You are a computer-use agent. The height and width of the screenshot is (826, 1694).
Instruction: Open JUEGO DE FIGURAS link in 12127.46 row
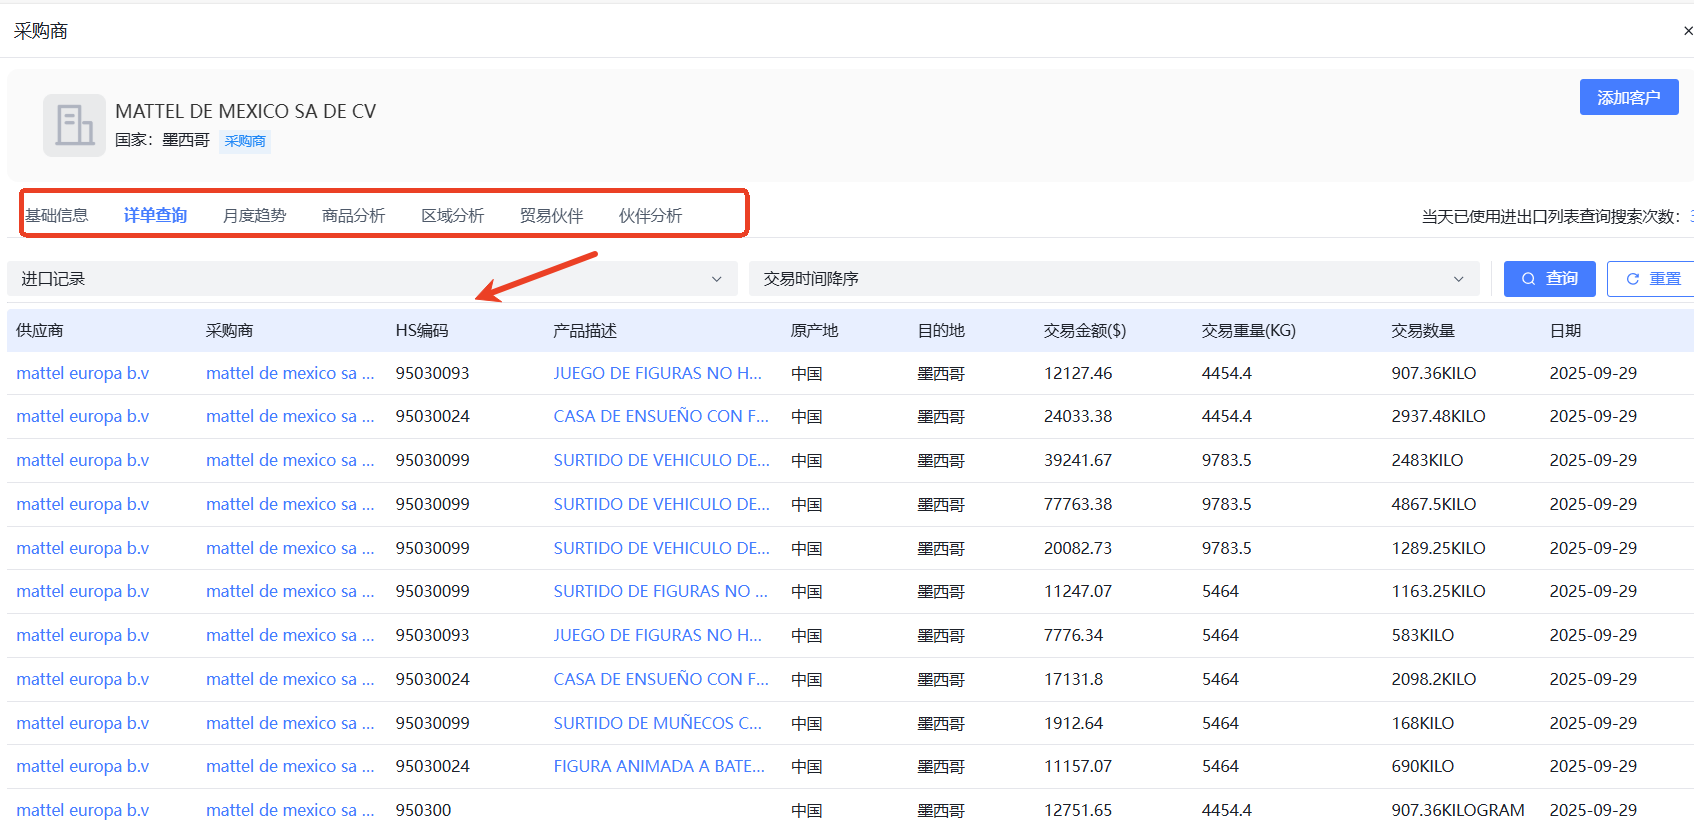658,373
